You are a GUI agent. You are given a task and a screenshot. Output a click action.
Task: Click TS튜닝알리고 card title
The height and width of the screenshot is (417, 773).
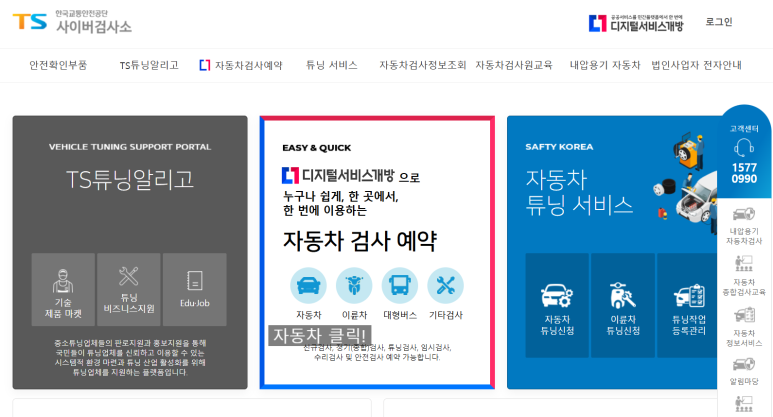click(x=130, y=179)
